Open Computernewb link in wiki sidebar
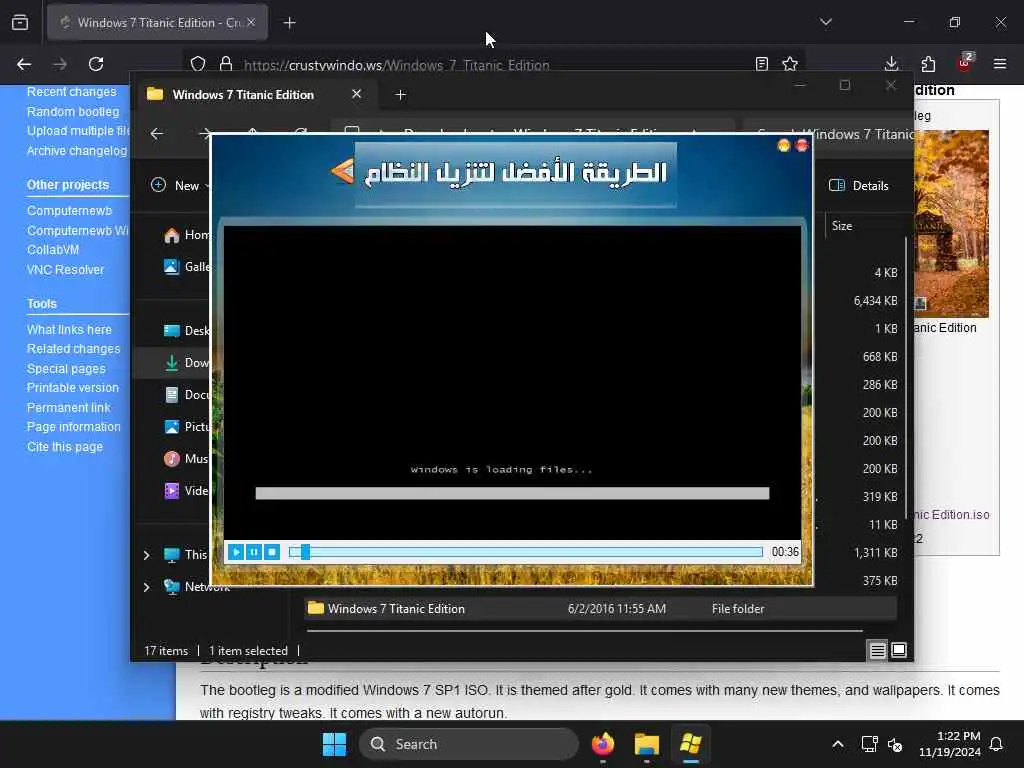Screen dimensions: 1024x768 [69, 211]
